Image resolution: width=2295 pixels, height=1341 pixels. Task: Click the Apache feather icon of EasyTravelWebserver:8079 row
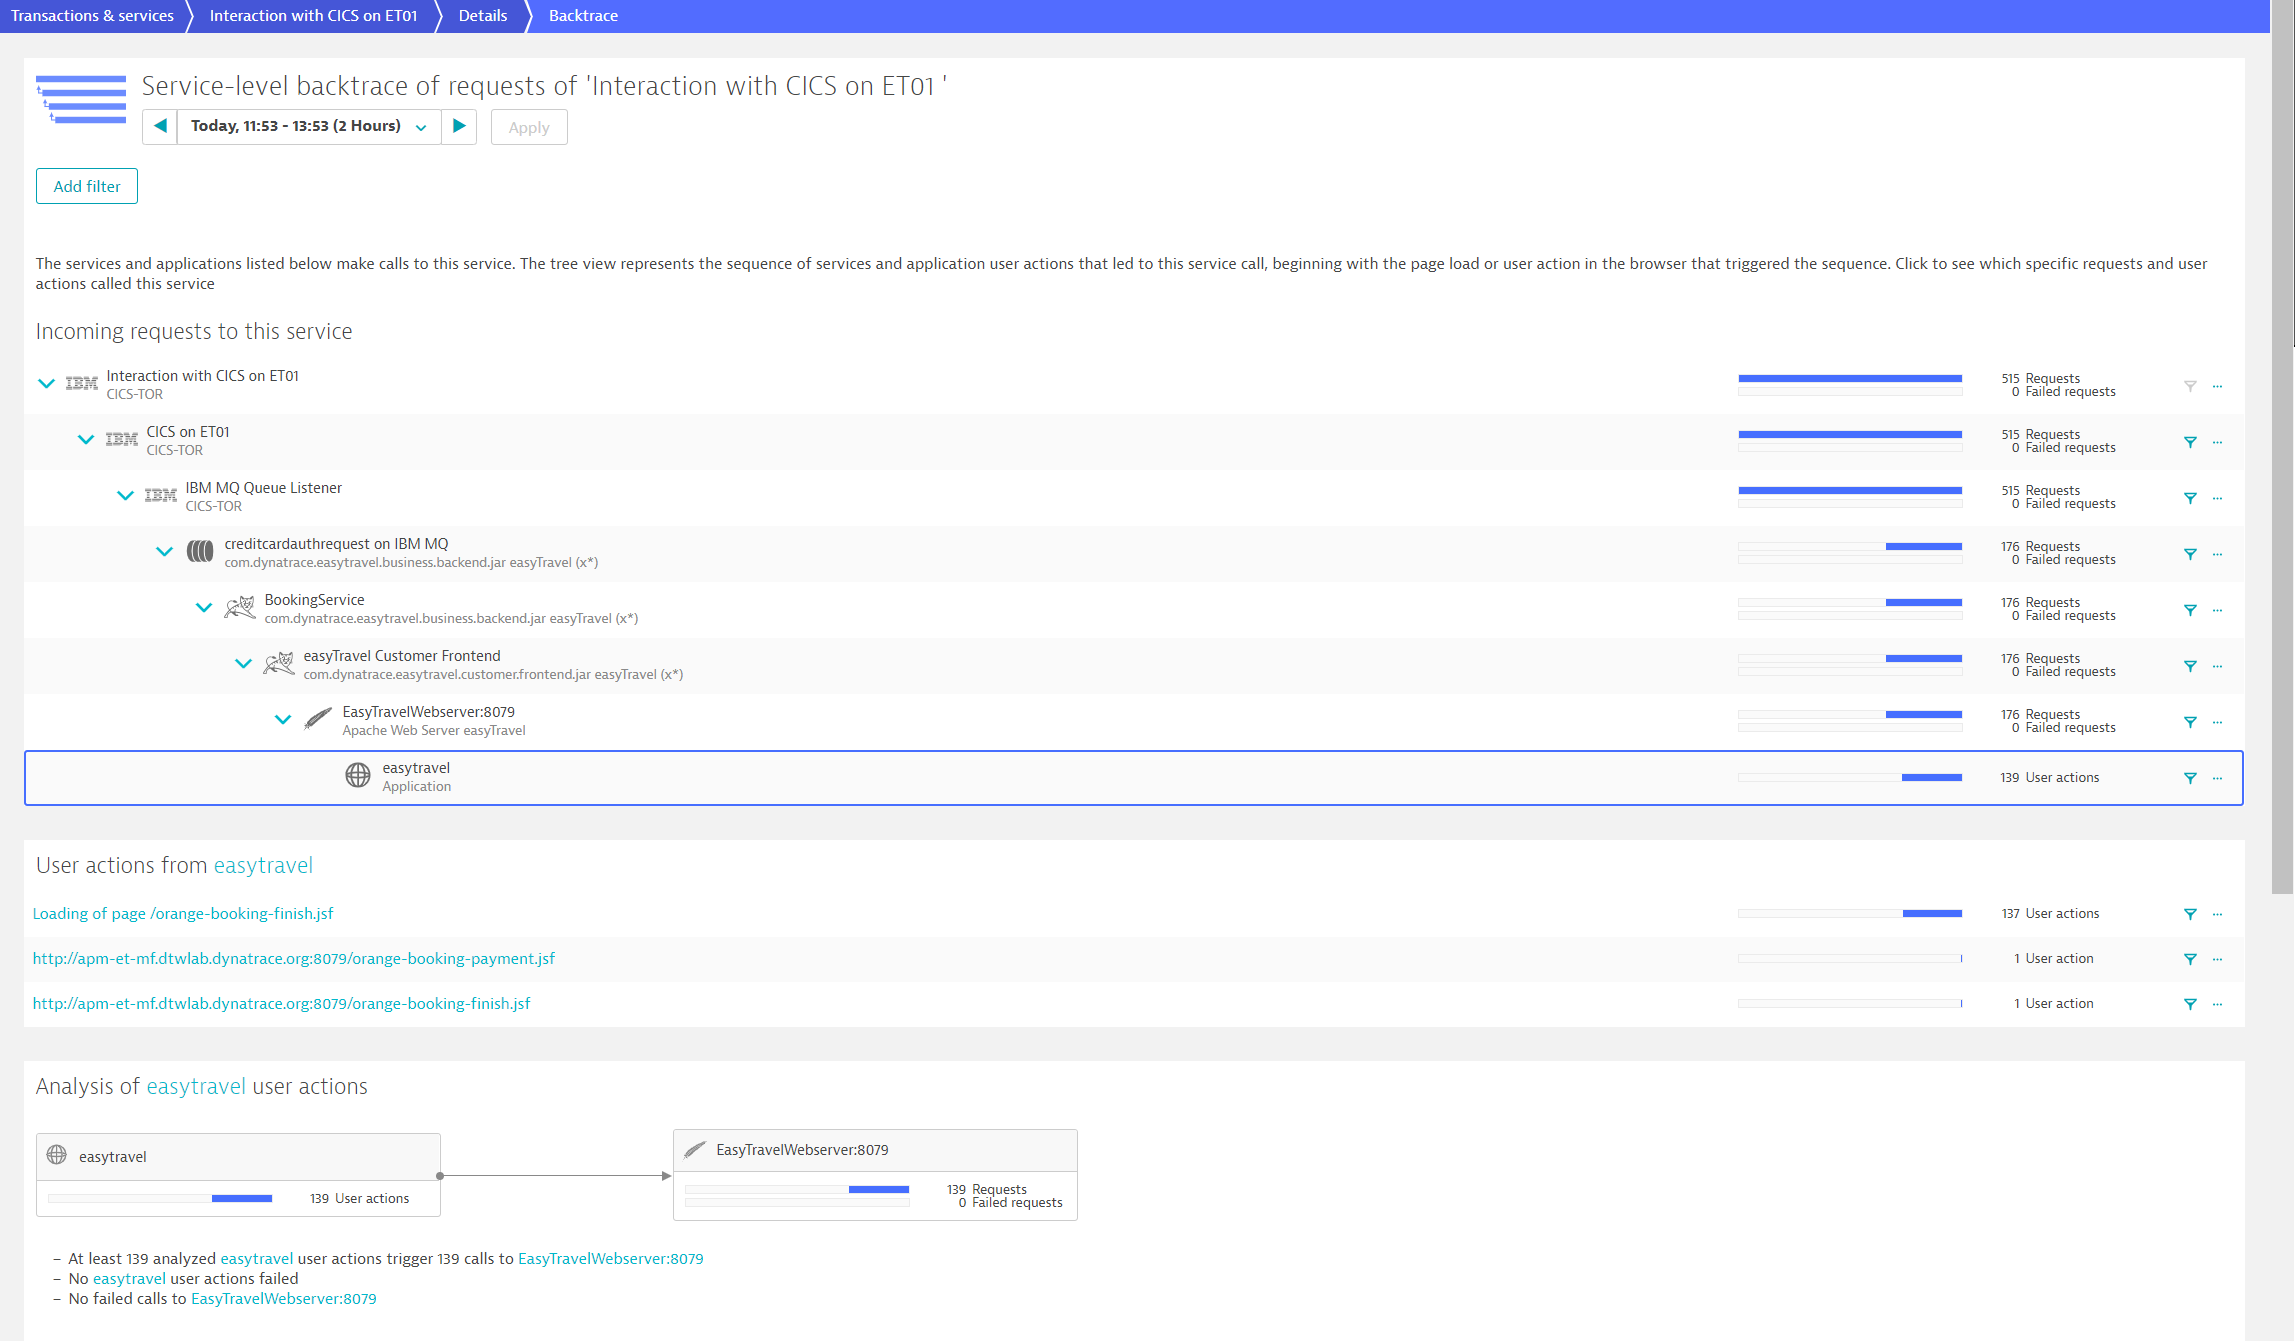[318, 719]
